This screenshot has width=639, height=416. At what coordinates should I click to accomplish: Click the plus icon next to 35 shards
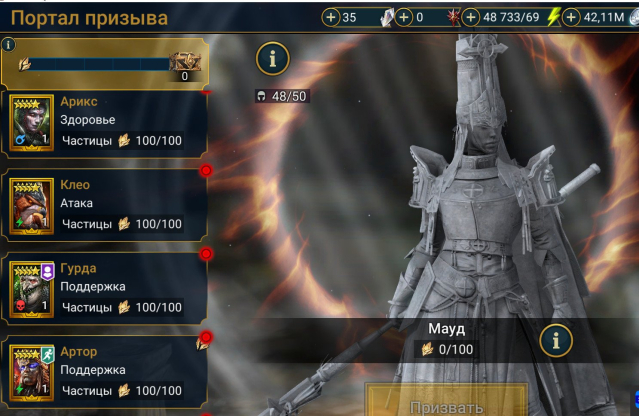pyautogui.click(x=331, y=18)
